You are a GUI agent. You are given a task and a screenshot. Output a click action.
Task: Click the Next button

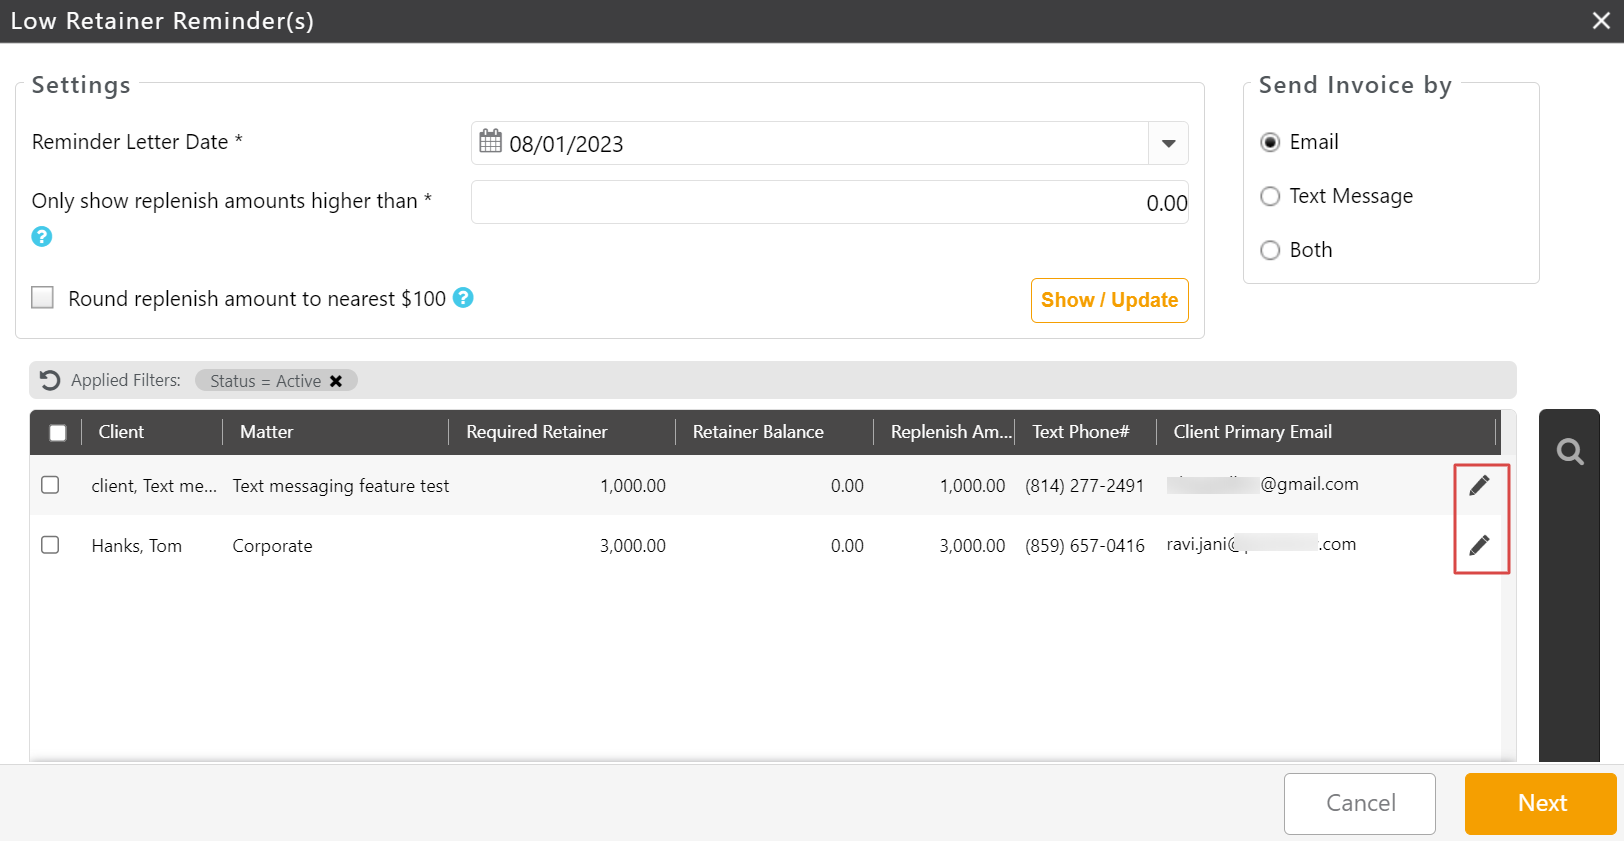pos(1540,803)
